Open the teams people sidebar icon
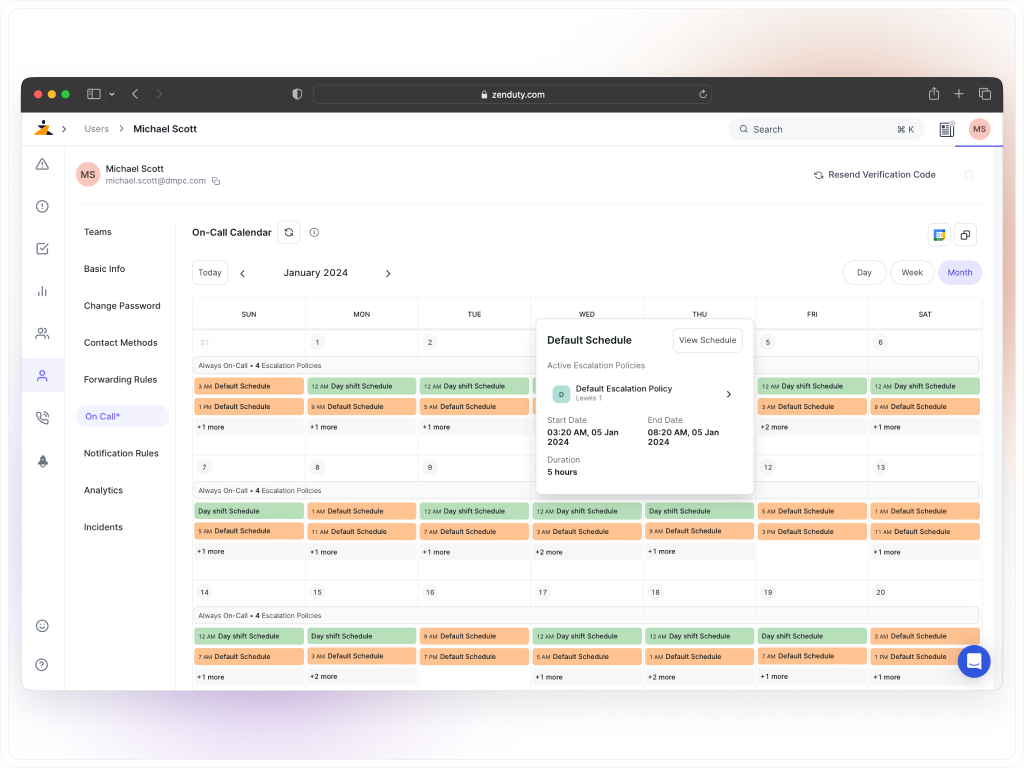Viewport: 1024px width, 768px height. coord(42,334)
